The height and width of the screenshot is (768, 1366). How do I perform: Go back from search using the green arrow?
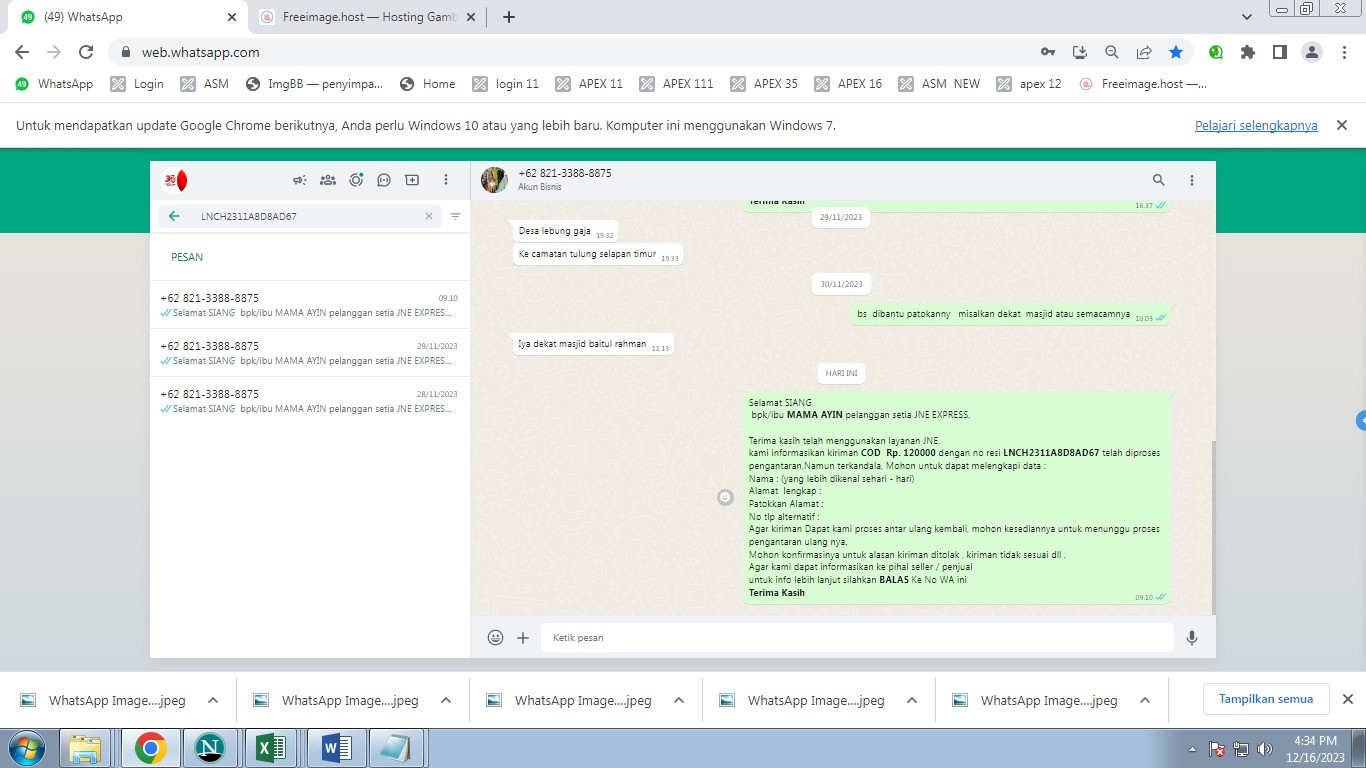(174, 216)
